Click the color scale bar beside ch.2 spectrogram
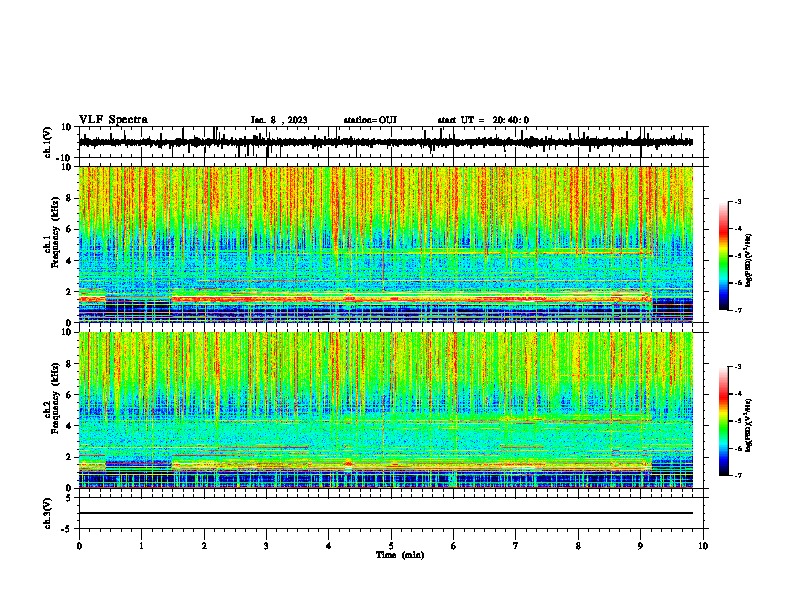 [x=724, y=421]
